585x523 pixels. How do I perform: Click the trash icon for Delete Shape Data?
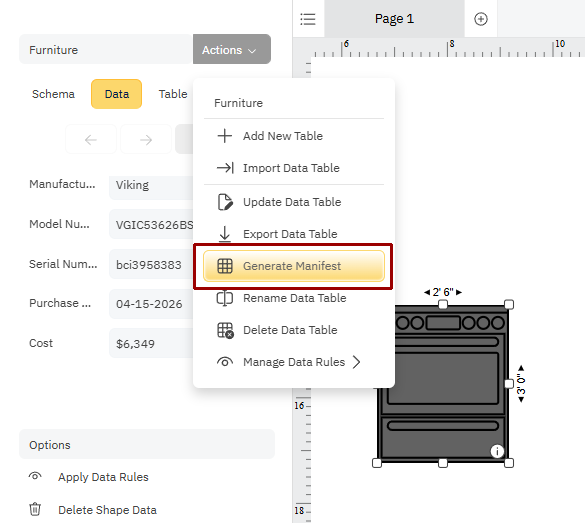tap(35, 509)
